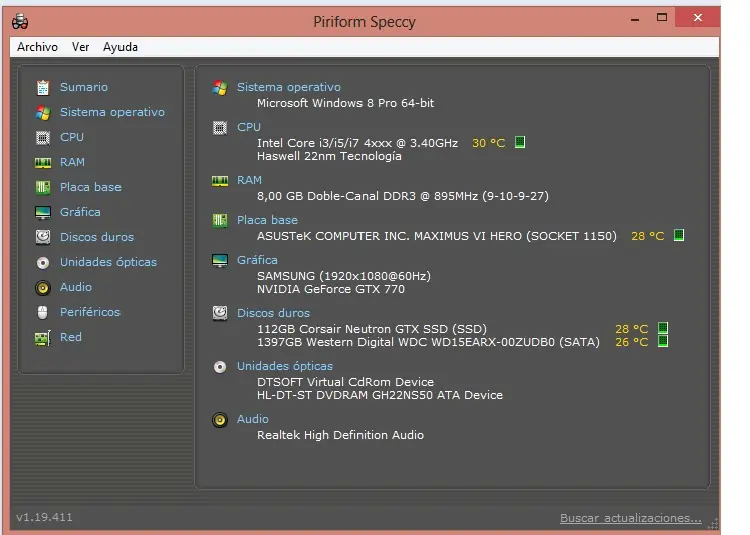Open Red section in the sidebar

[70, 337]
